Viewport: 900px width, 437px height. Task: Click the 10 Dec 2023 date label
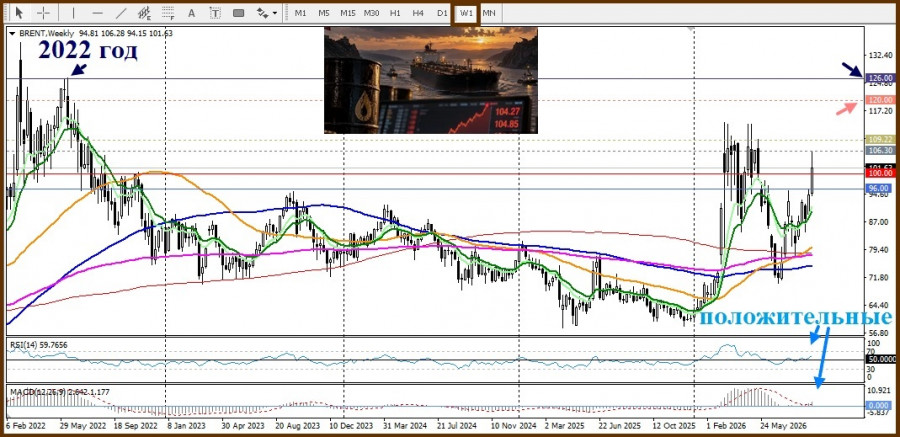click(x=350, y=427)
